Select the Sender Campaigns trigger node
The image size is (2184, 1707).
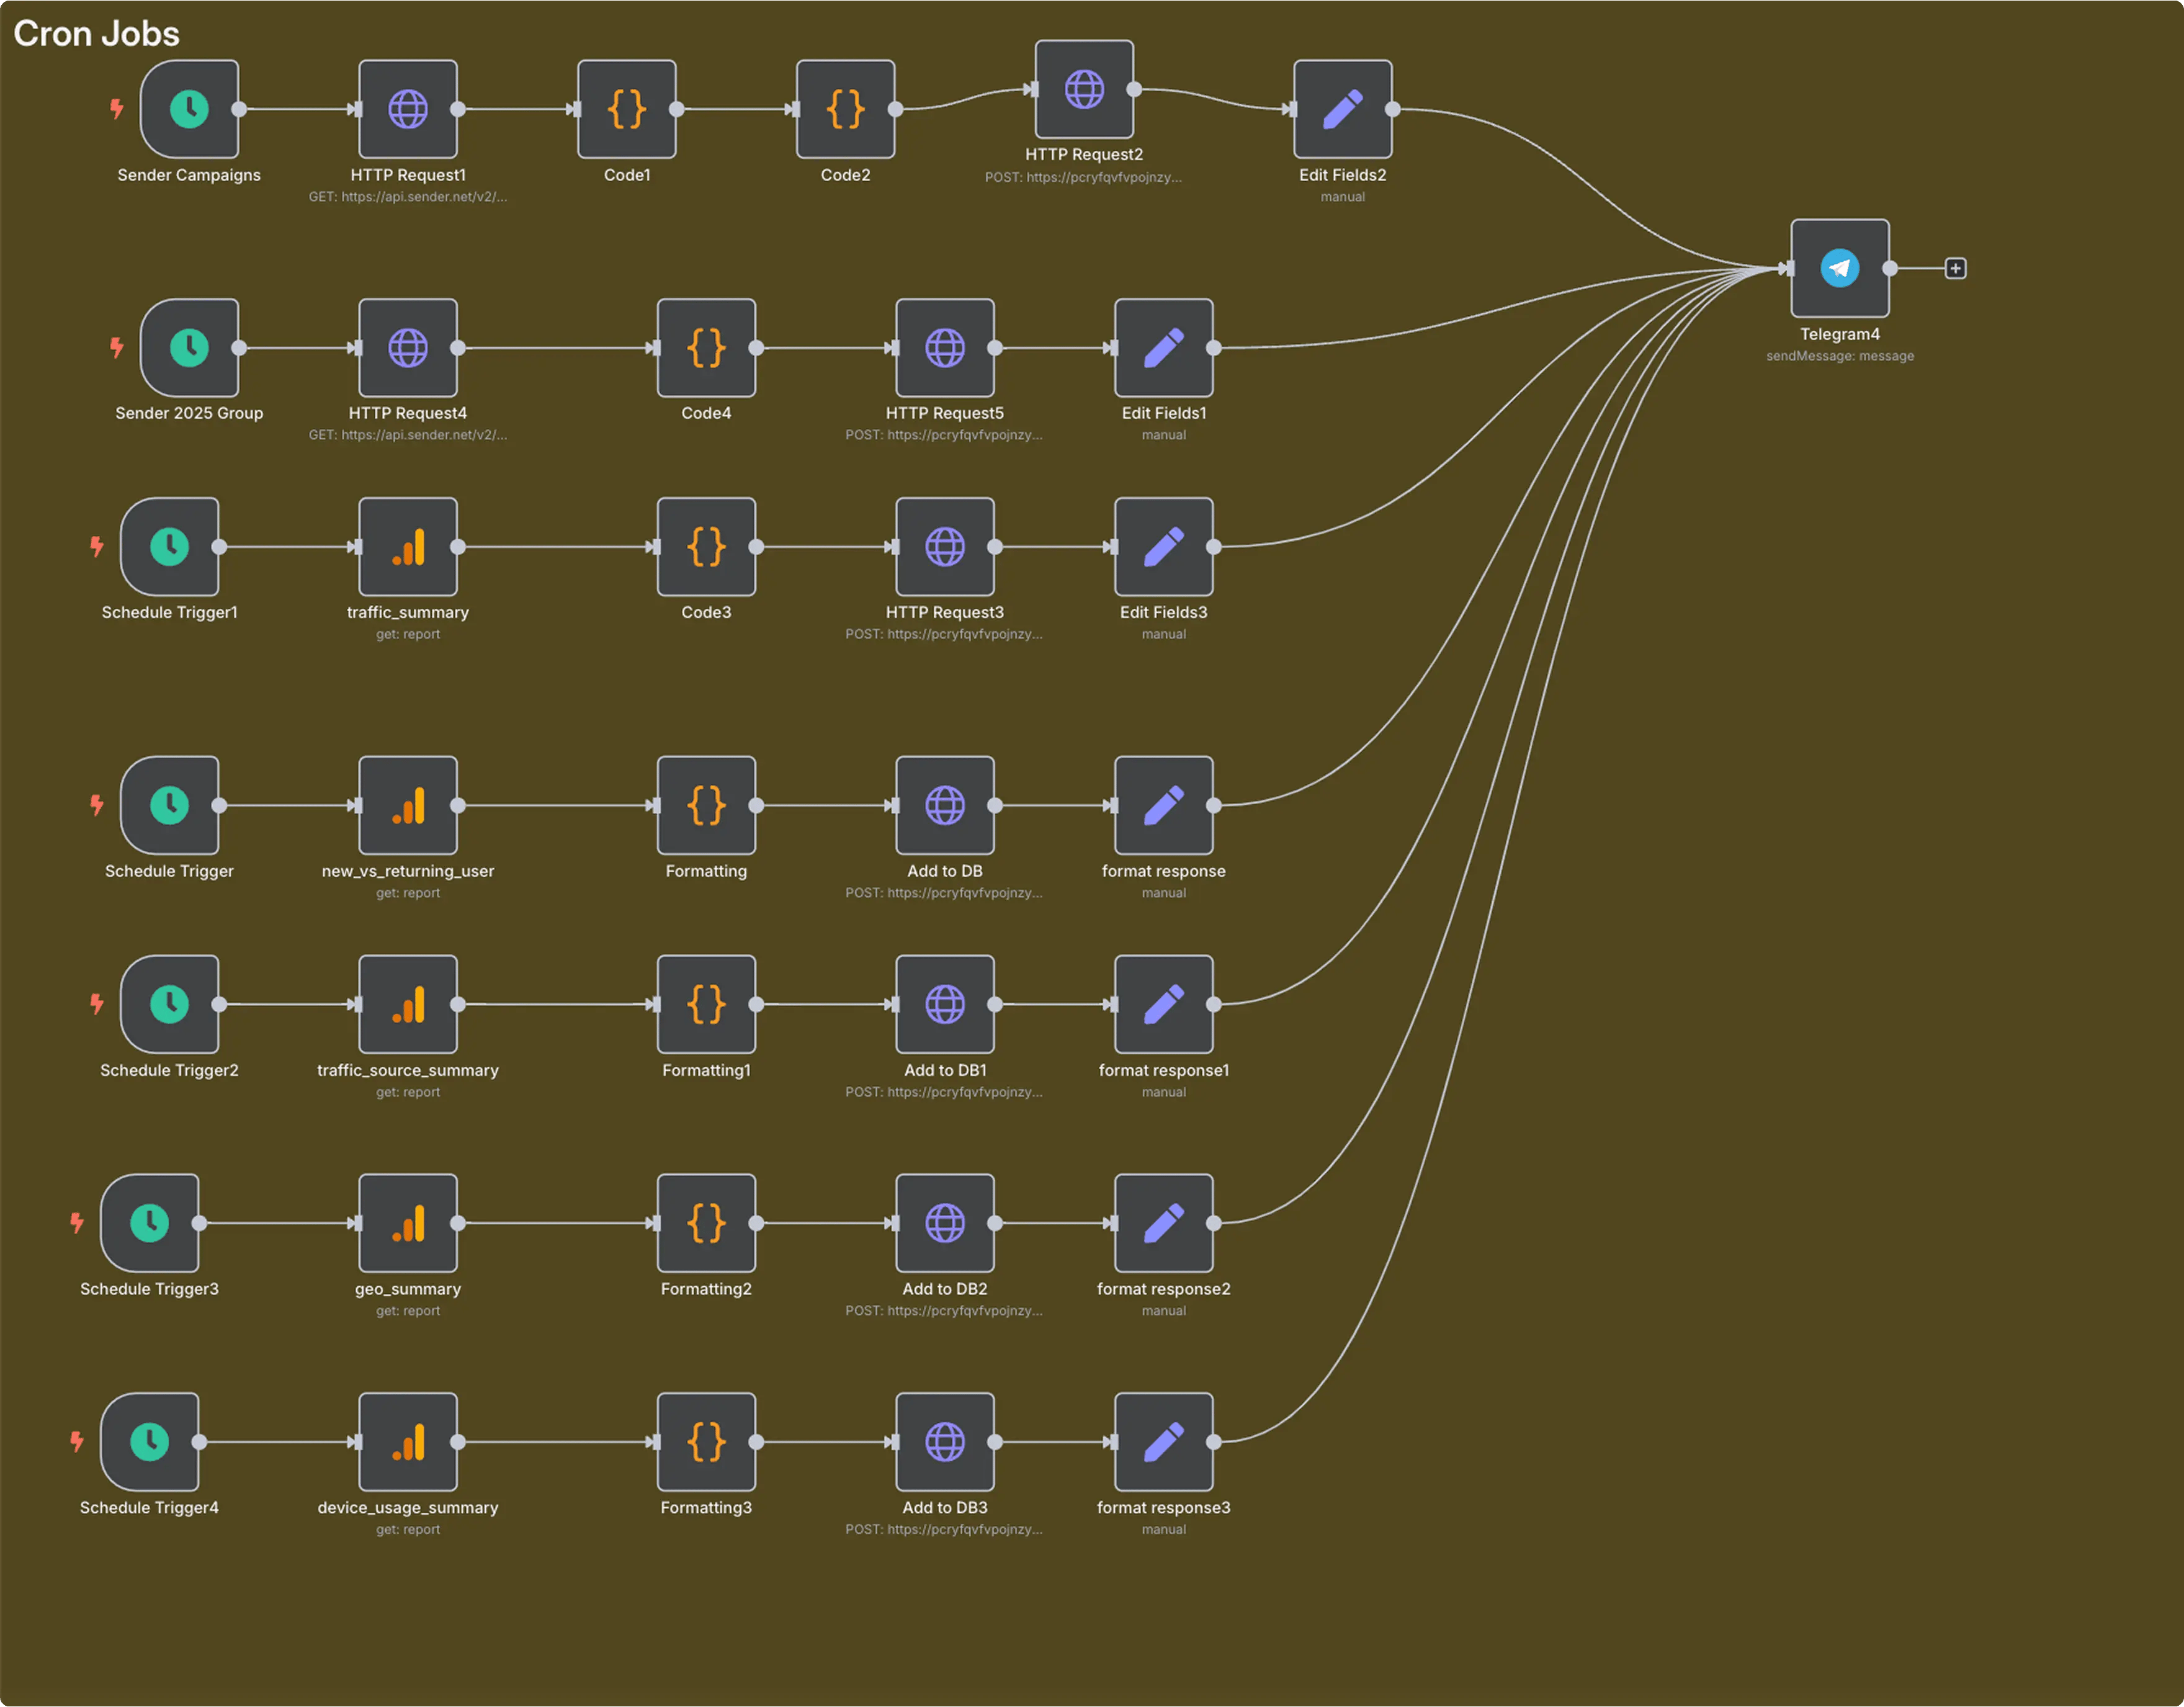pos(189,109)
